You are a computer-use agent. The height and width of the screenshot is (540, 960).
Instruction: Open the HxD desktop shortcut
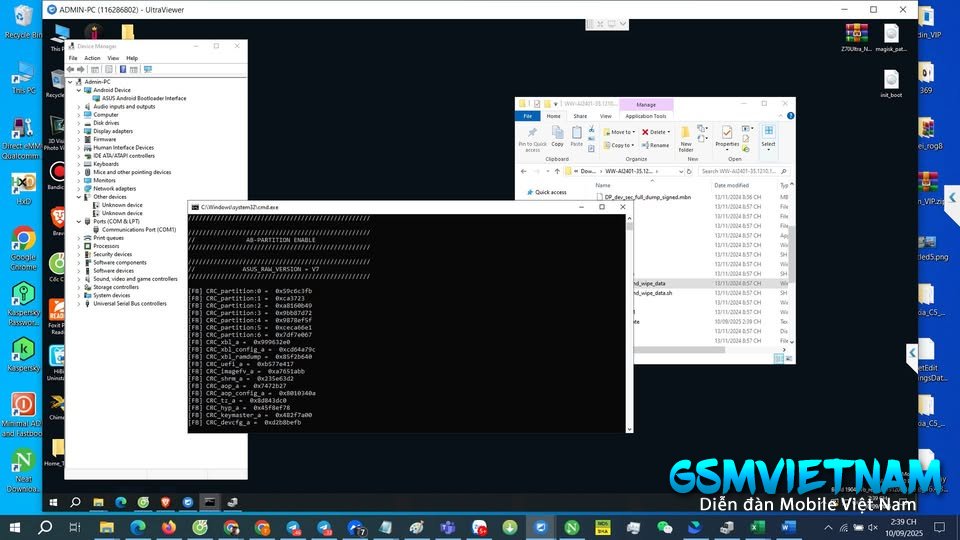coord(23,189)
